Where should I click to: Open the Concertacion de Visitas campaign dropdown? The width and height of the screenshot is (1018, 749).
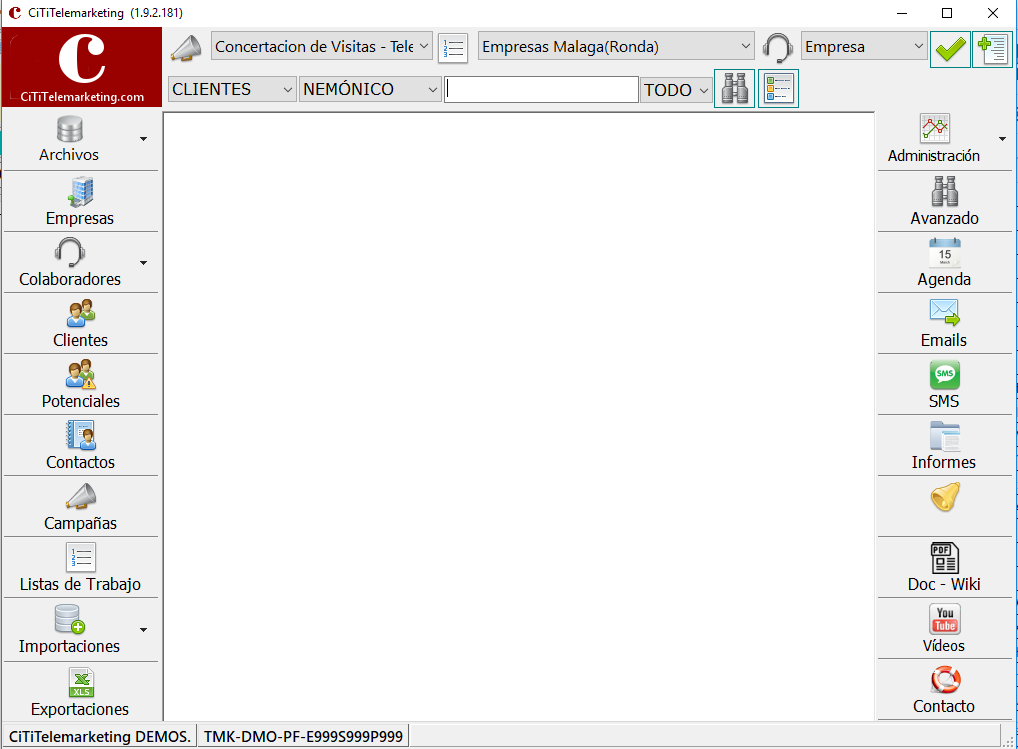point(321,47)
